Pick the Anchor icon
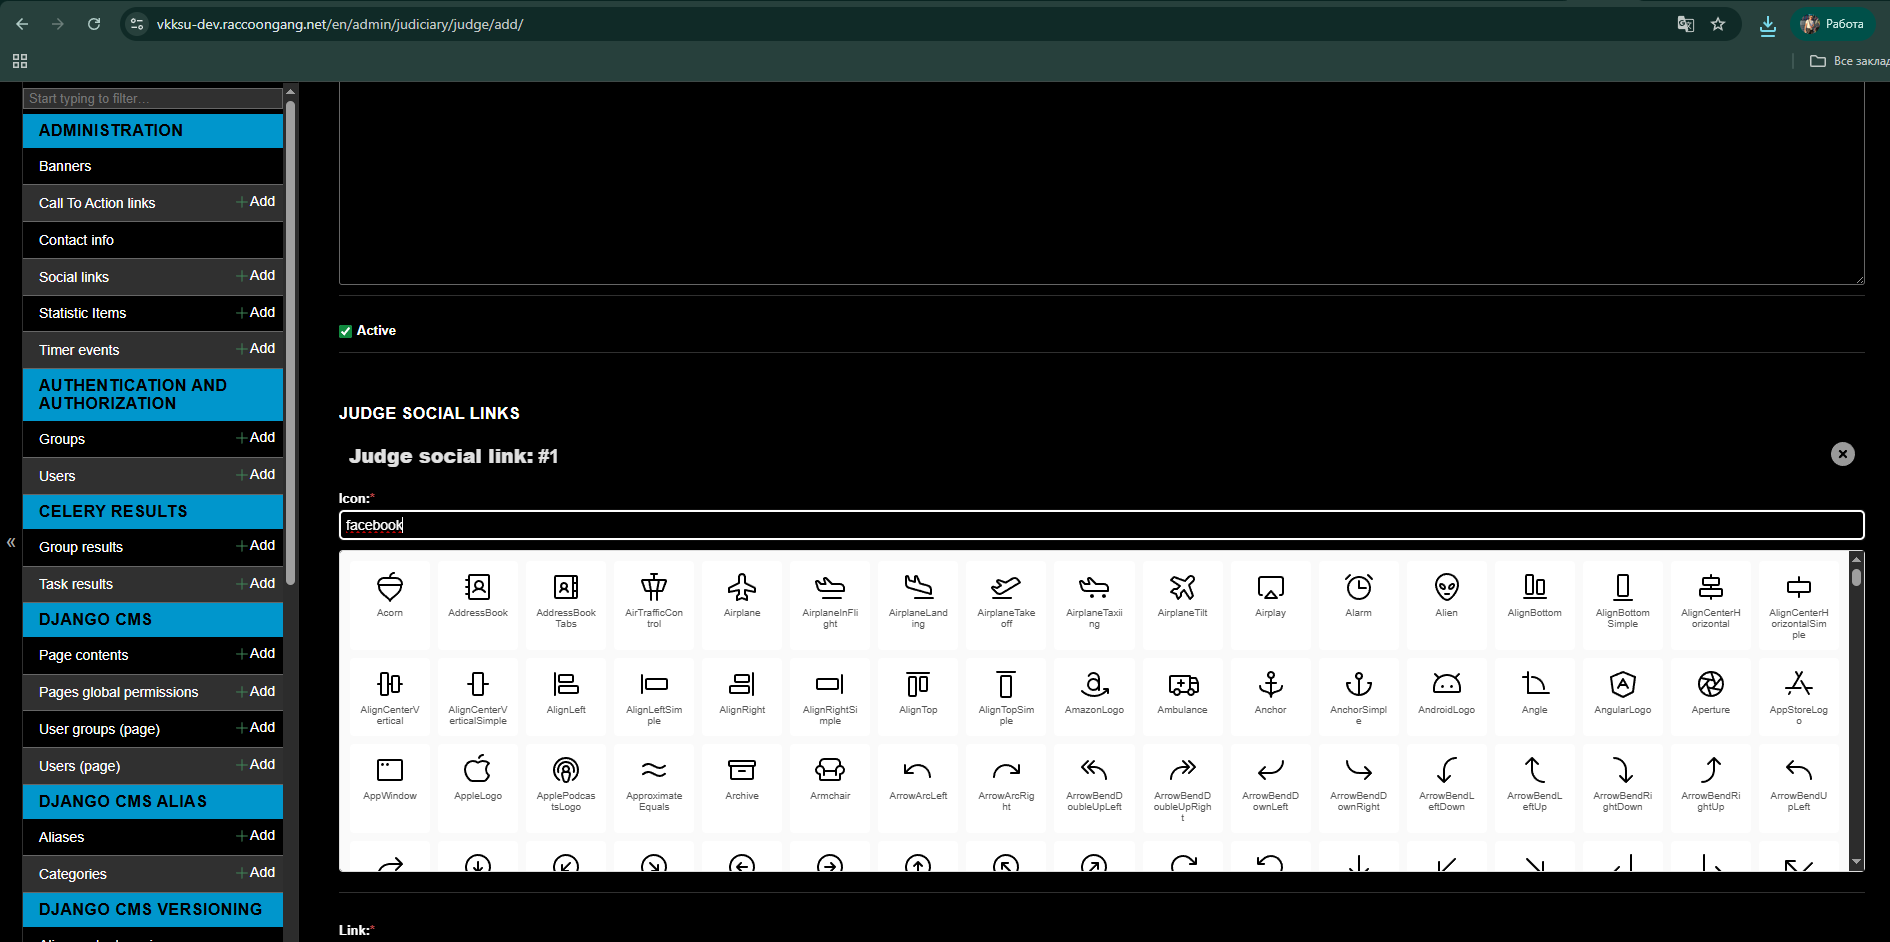The width and height of the screenshot is (1890, 942). coord(1270,691)
